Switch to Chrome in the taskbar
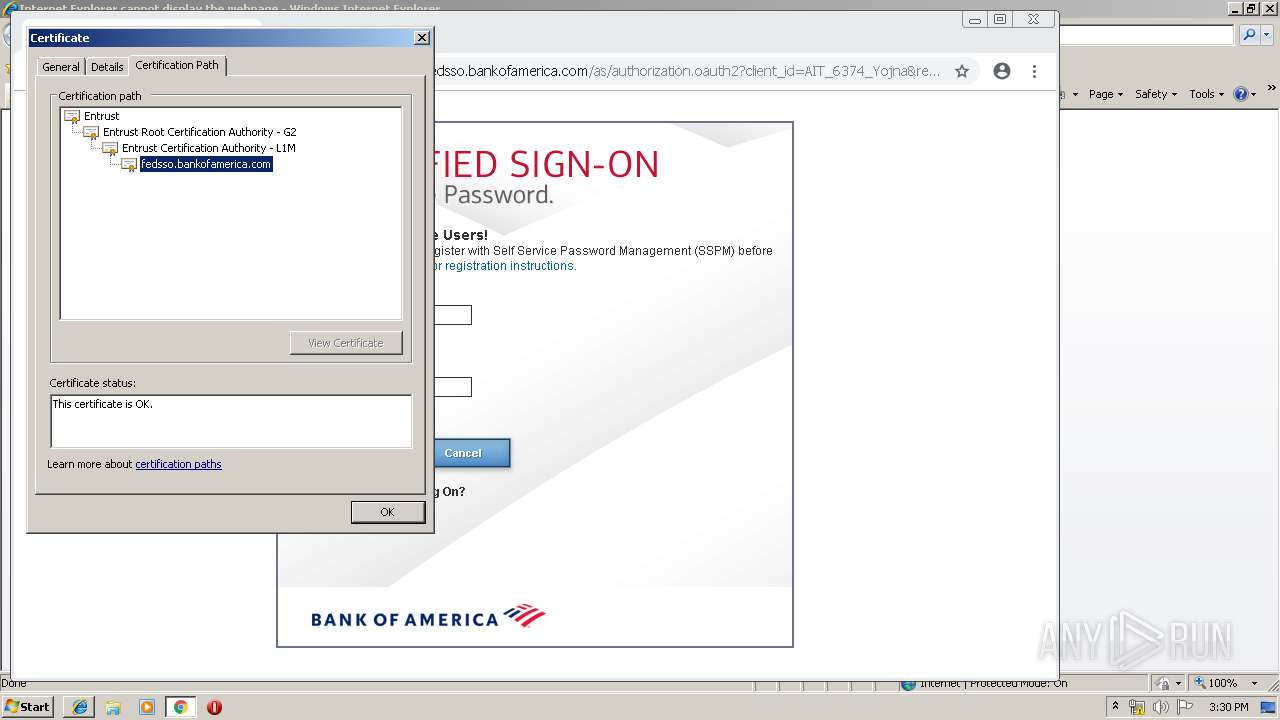Screen dimensions: 1280x720 181,707
